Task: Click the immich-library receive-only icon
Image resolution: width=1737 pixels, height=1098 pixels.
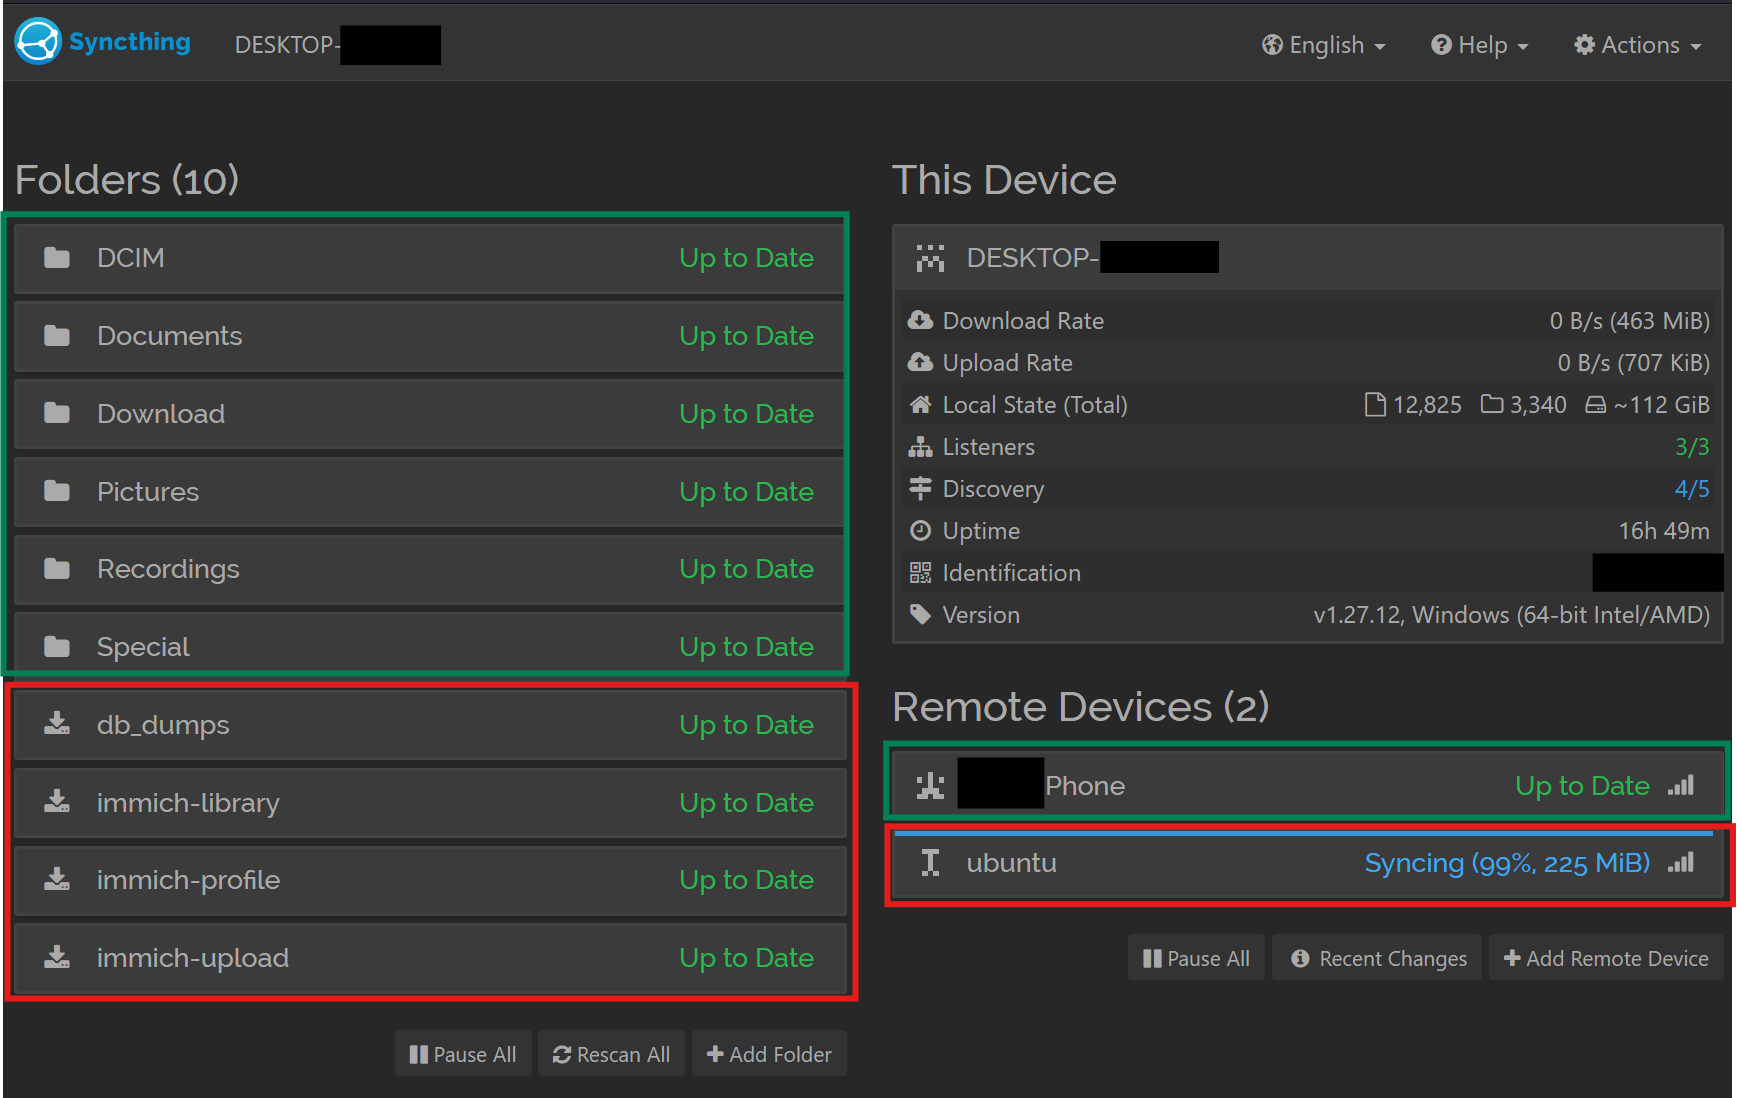Action: tap(57, 802)
